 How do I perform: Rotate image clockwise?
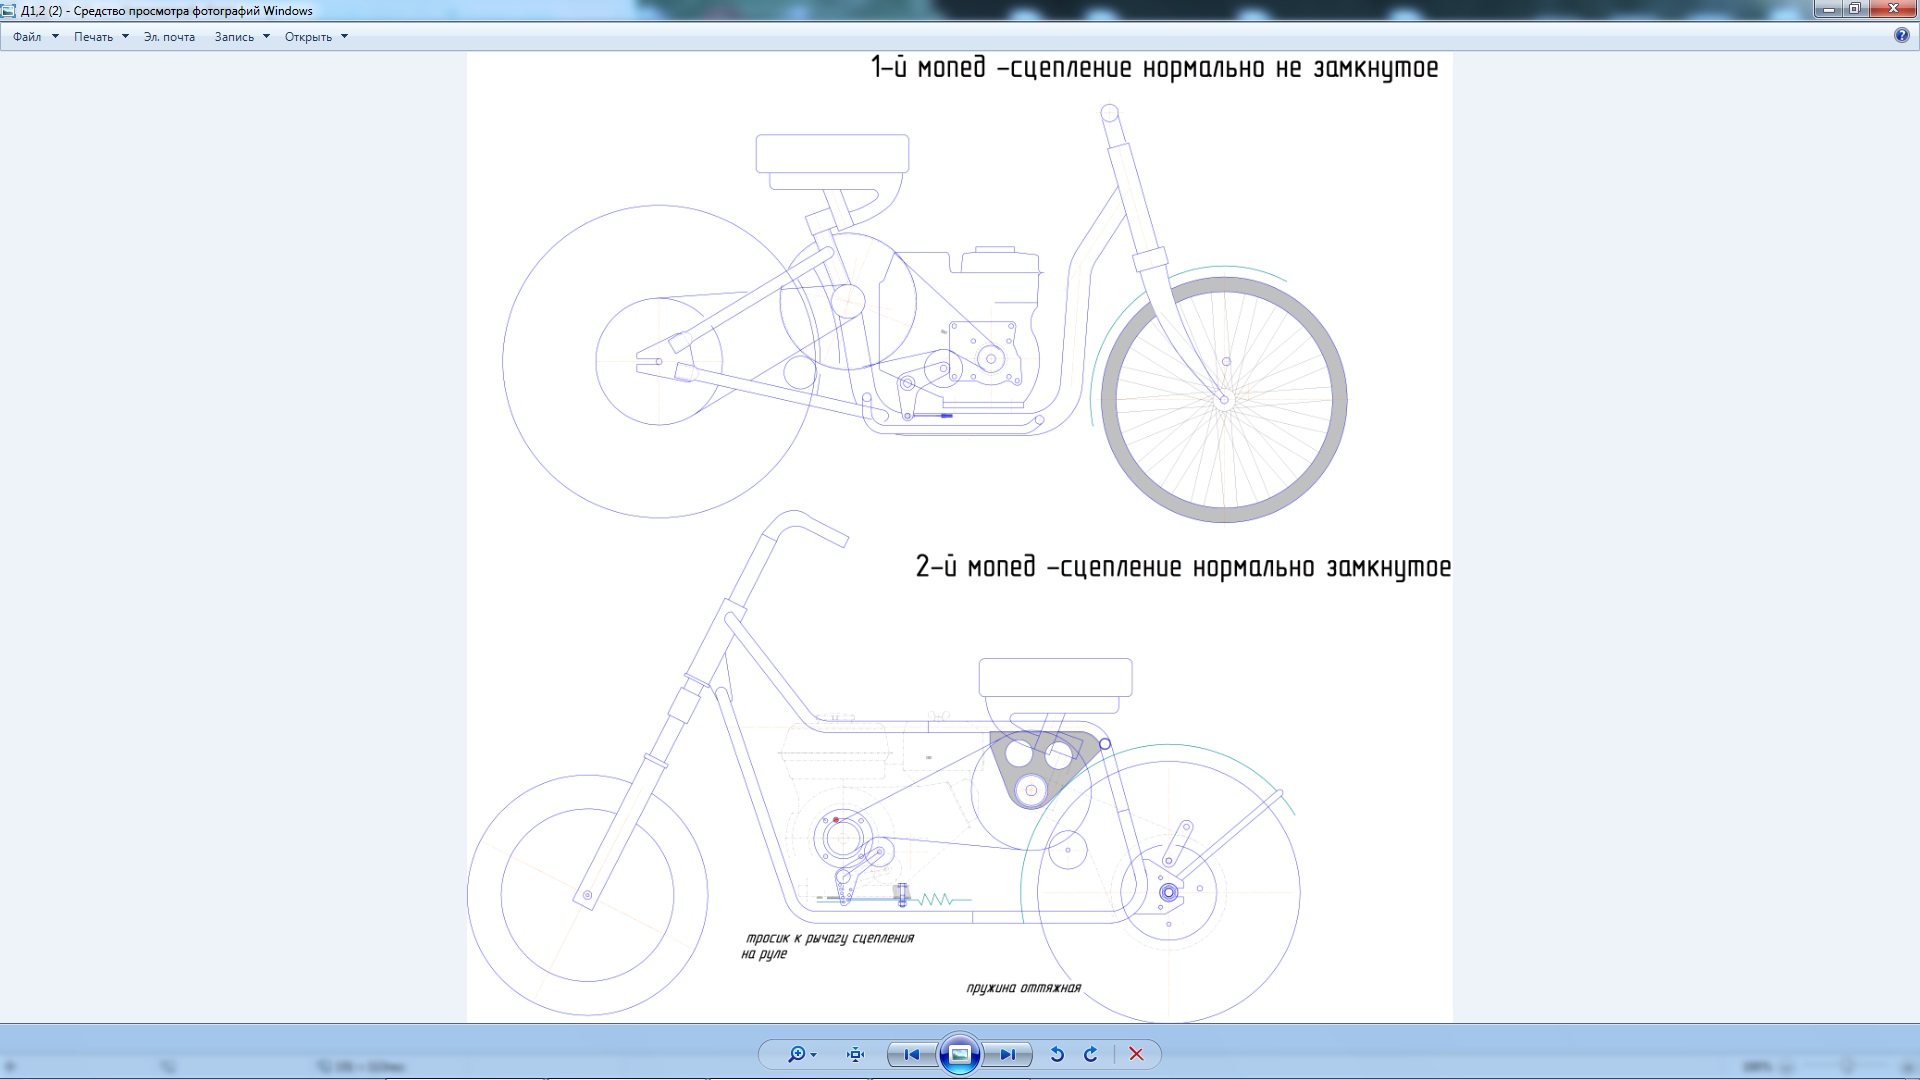(x=1091, y=1054)
